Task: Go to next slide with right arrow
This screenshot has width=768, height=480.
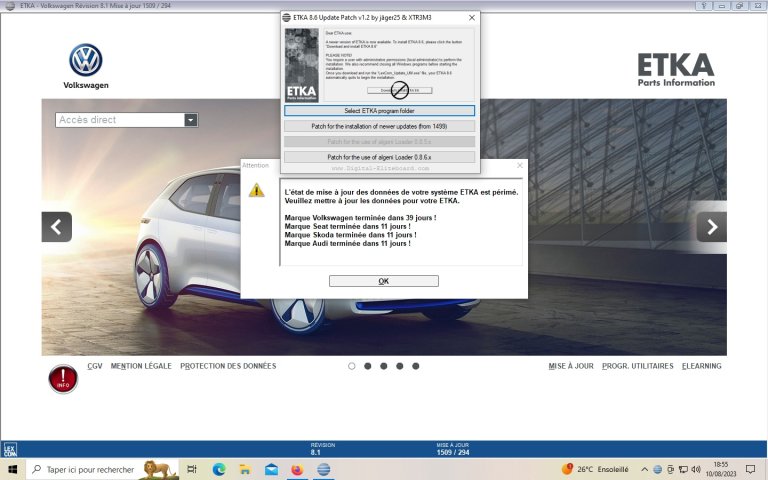Action: [x=712, y=227]
